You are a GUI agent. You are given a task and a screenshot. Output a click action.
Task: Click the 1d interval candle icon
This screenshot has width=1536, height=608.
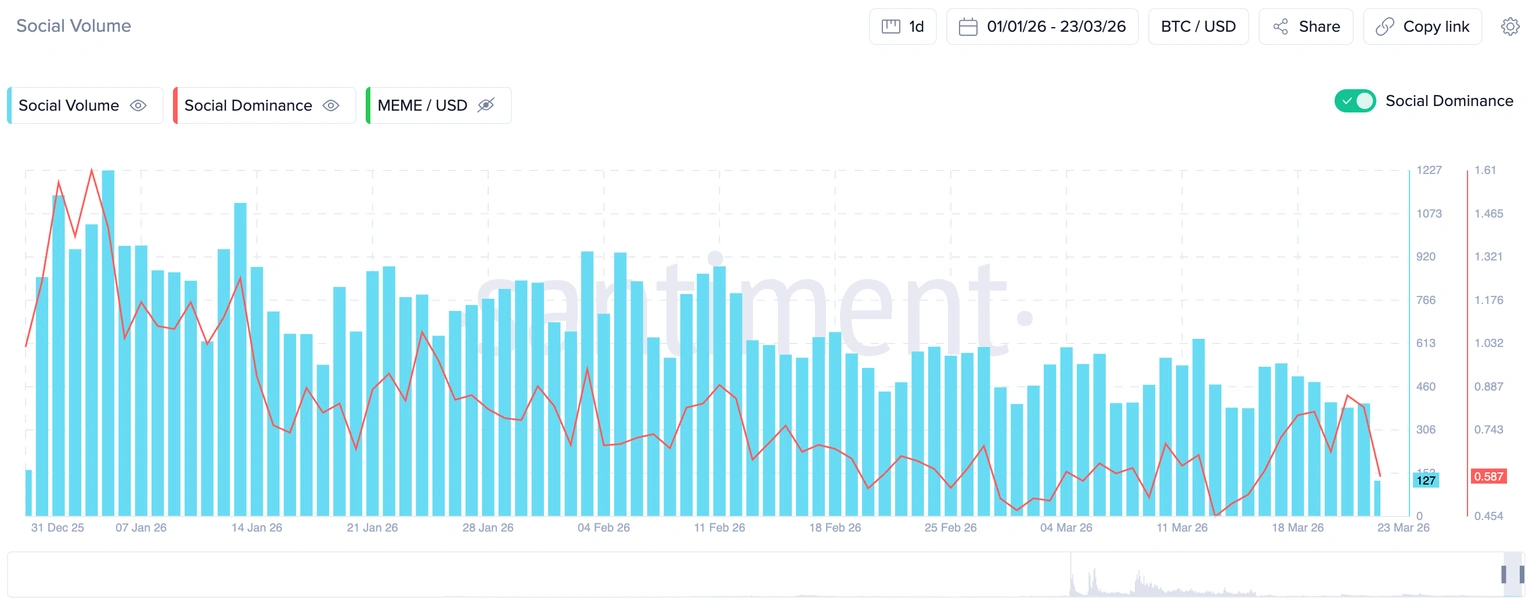(890, 27)
